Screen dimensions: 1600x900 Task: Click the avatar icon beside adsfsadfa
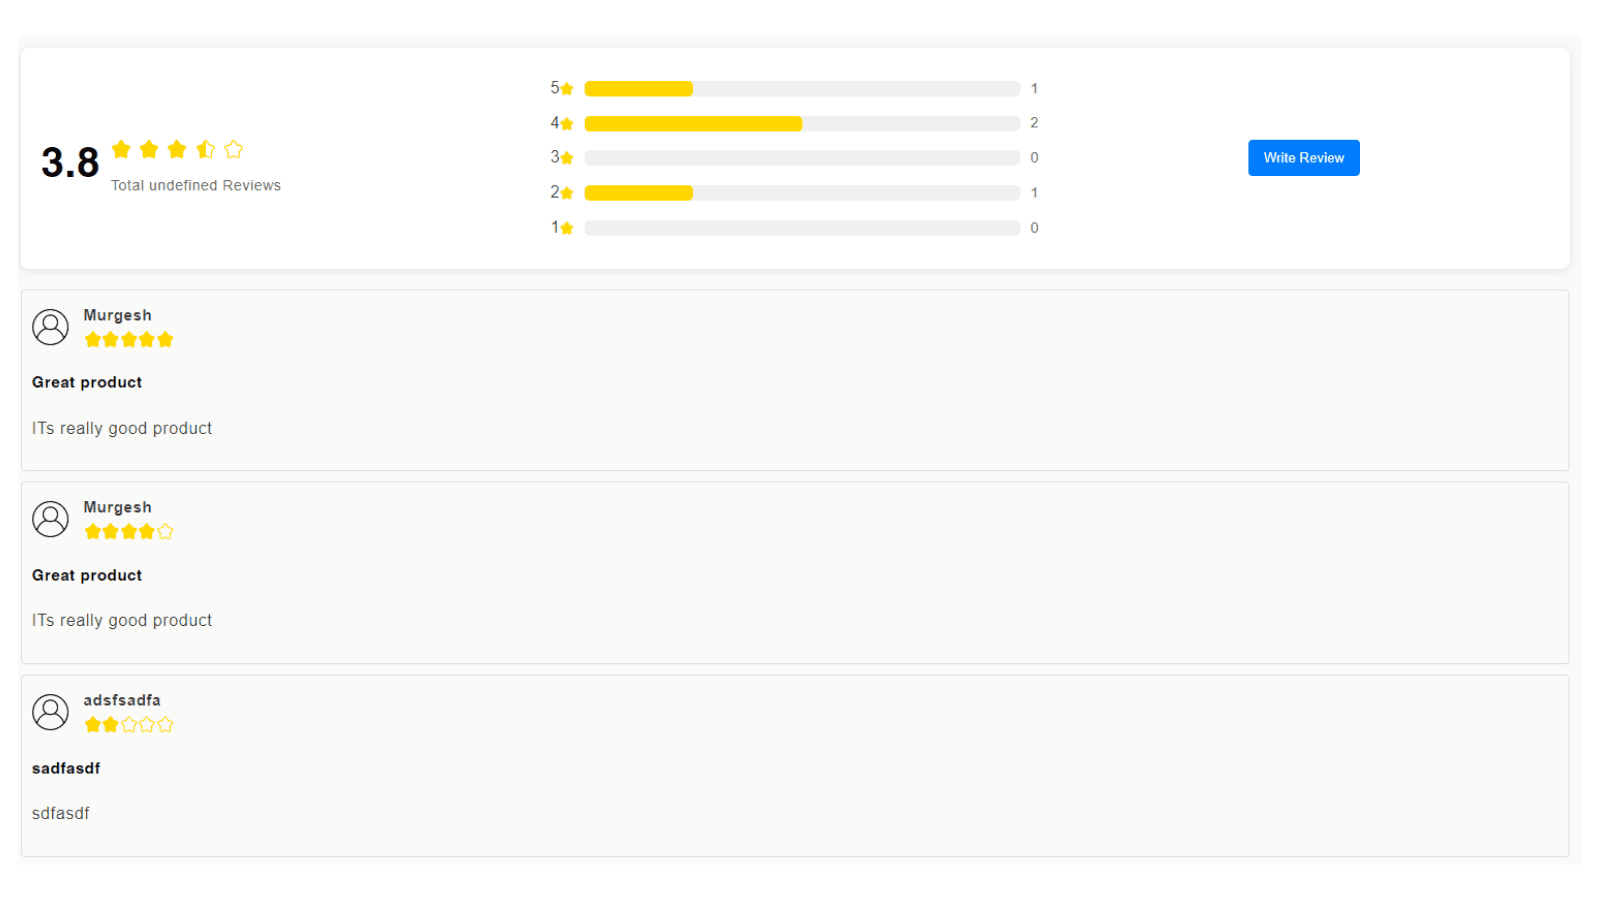(50, 712)
